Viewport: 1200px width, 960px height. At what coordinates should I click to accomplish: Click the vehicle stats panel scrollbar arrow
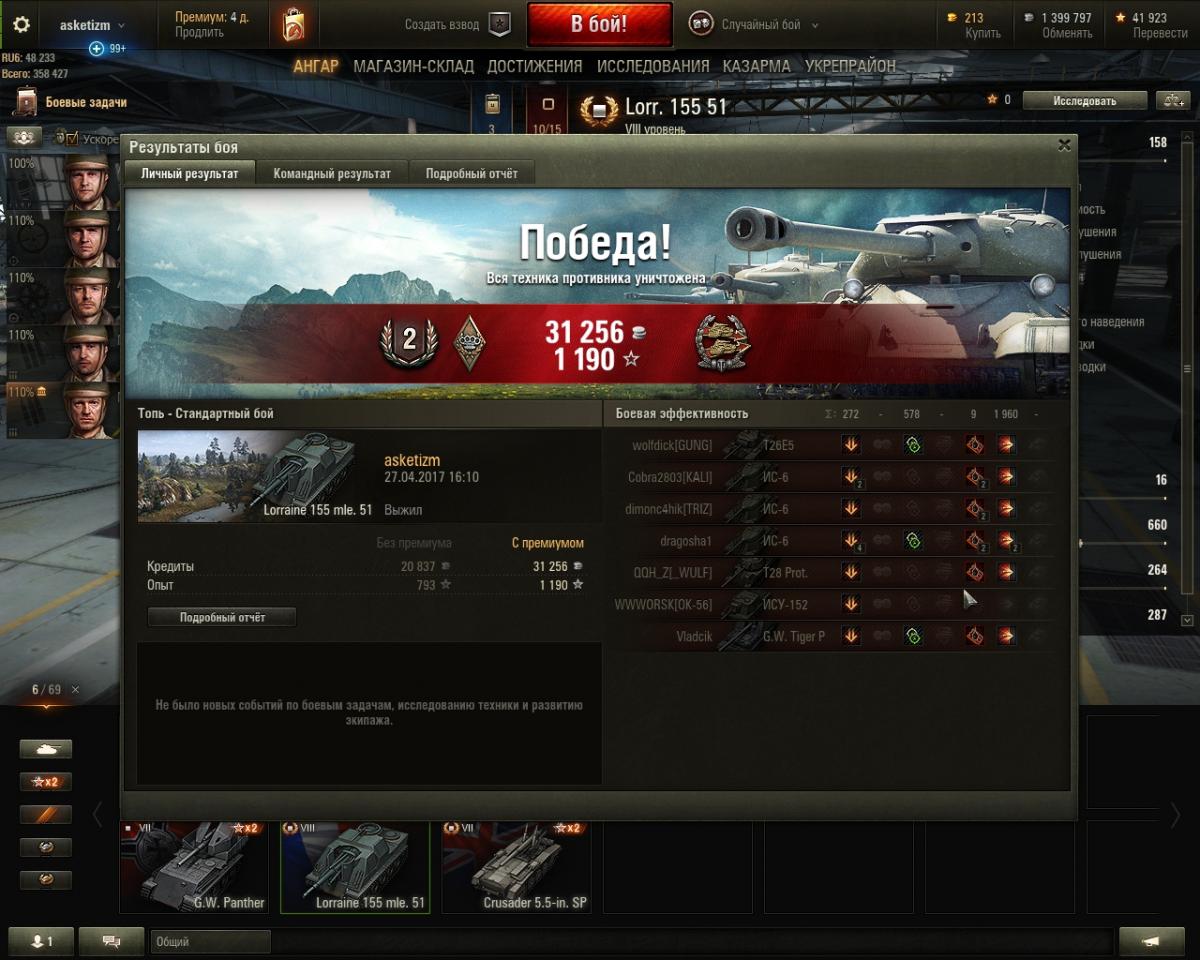[x=1187, y=620]
